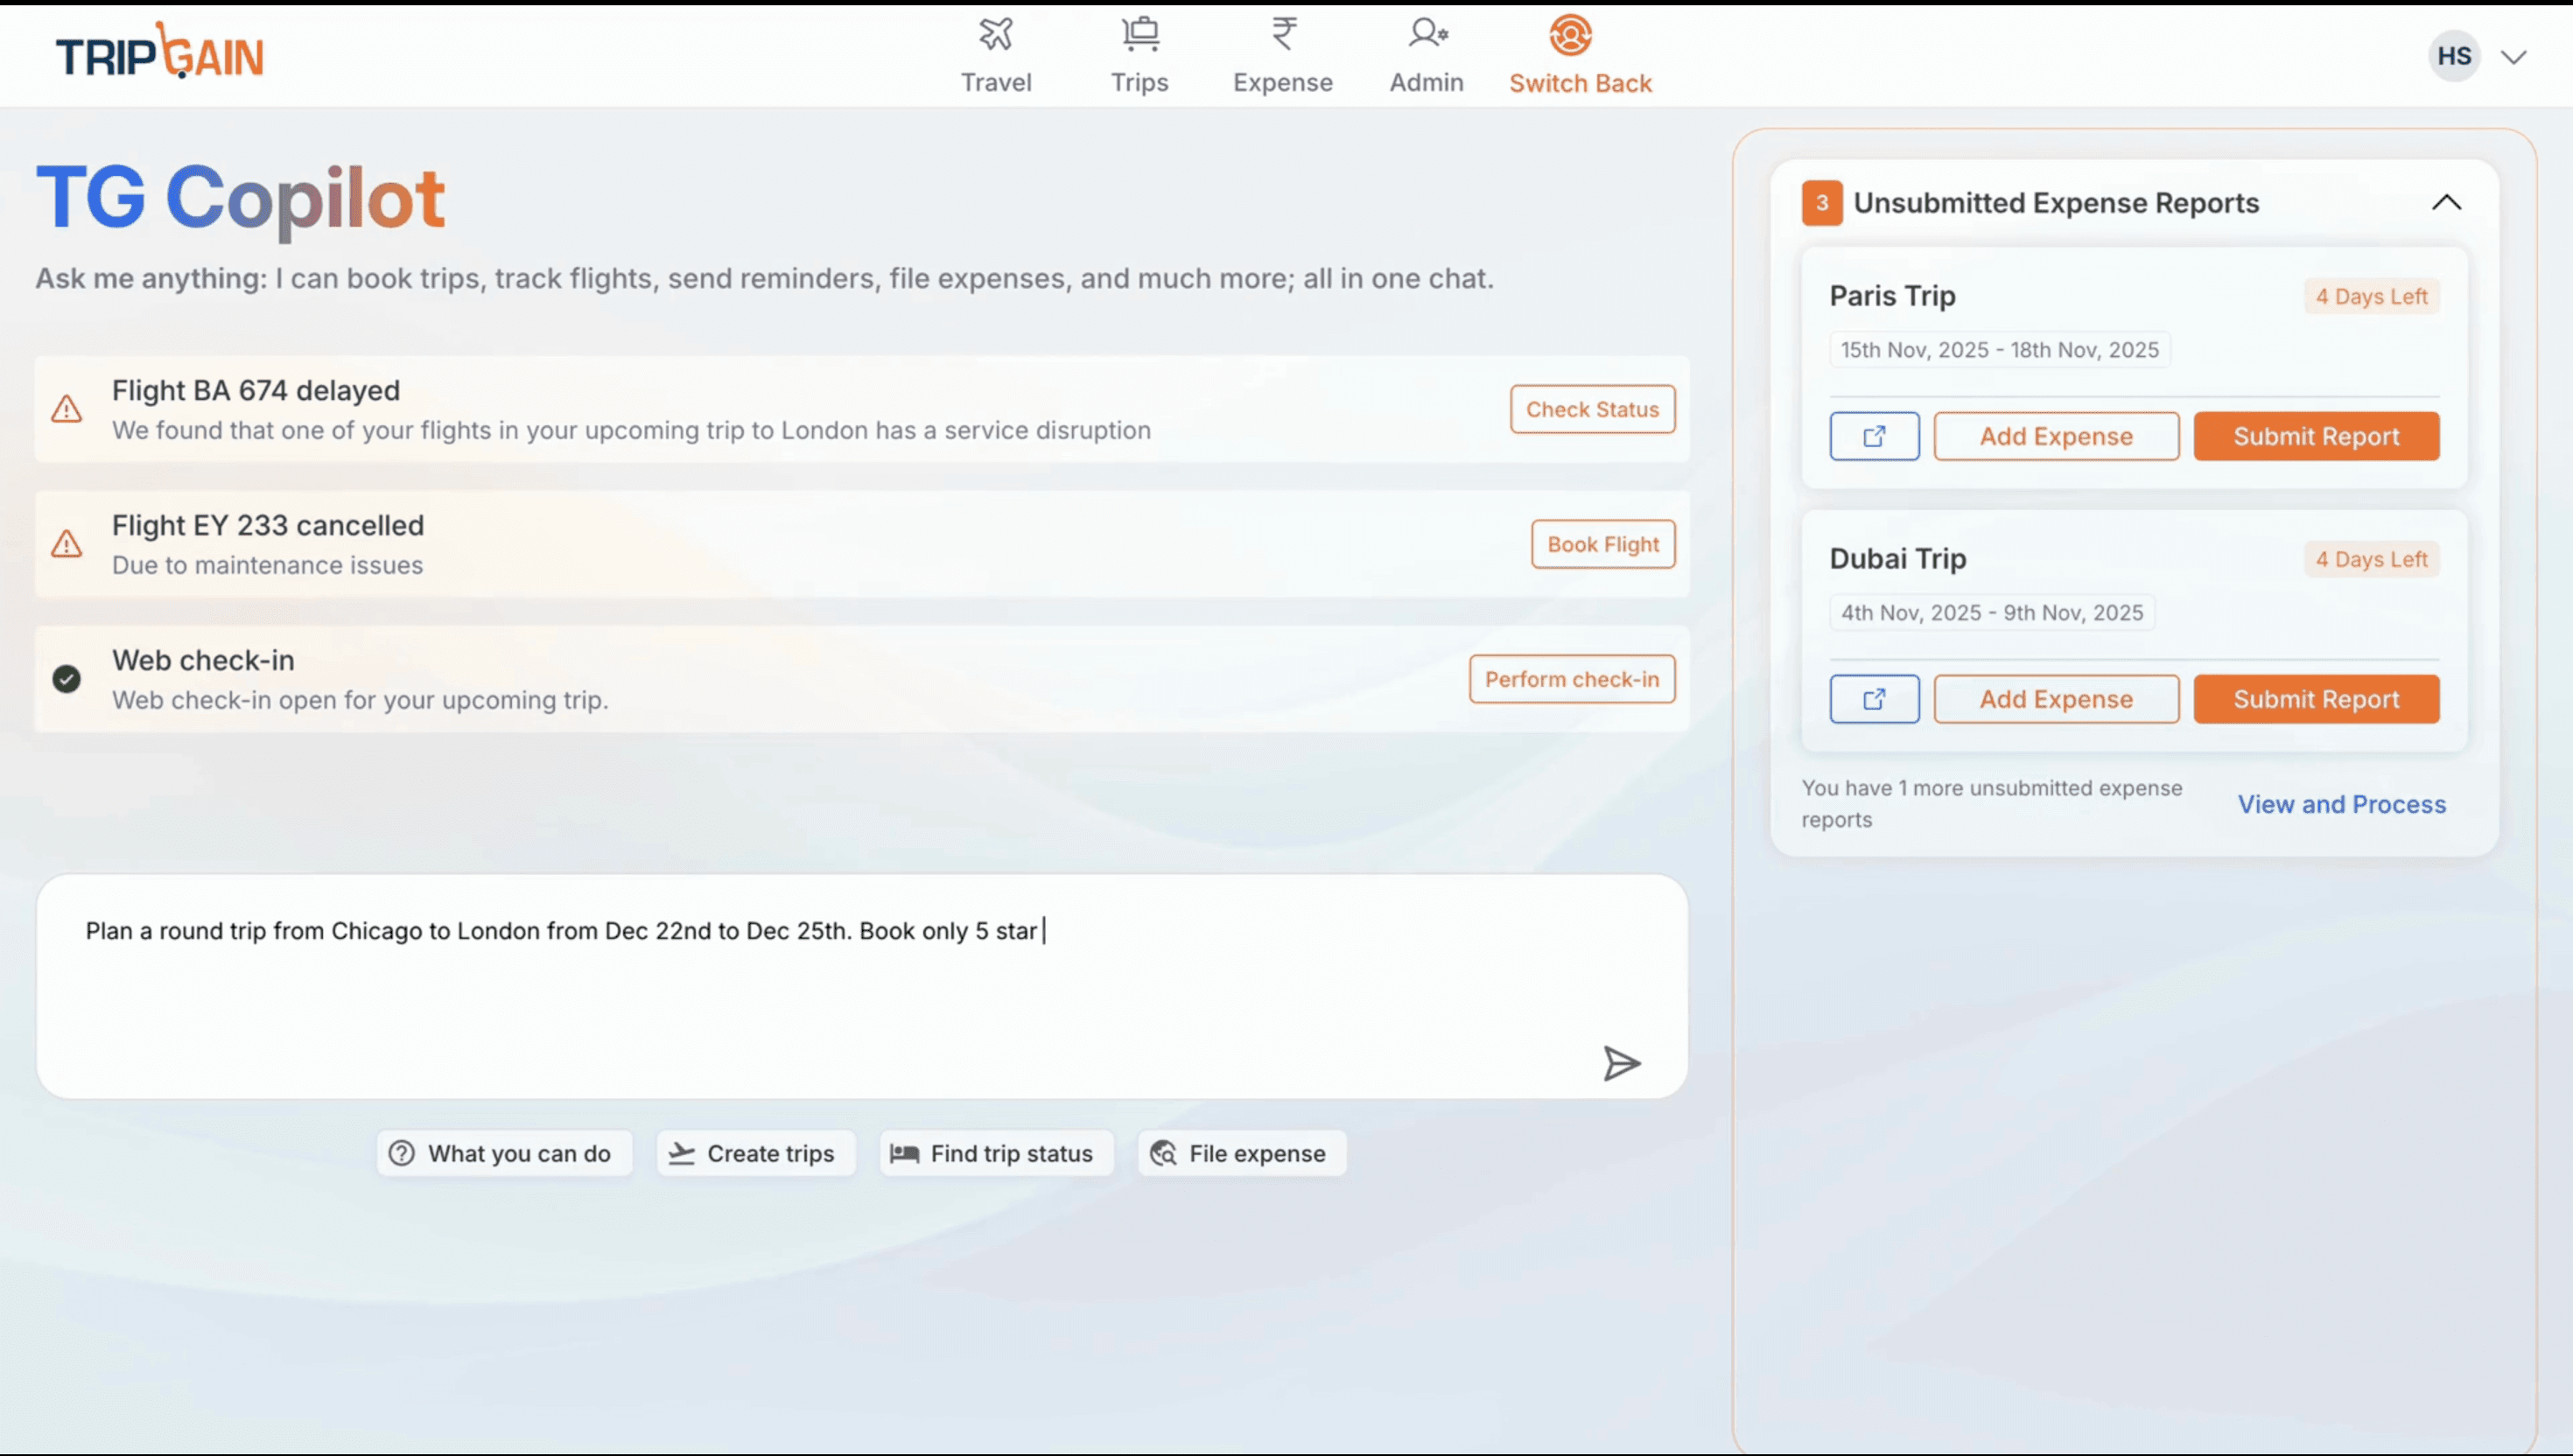Click Book Flight for cancelled EY 233

(x=1602, y=544)
